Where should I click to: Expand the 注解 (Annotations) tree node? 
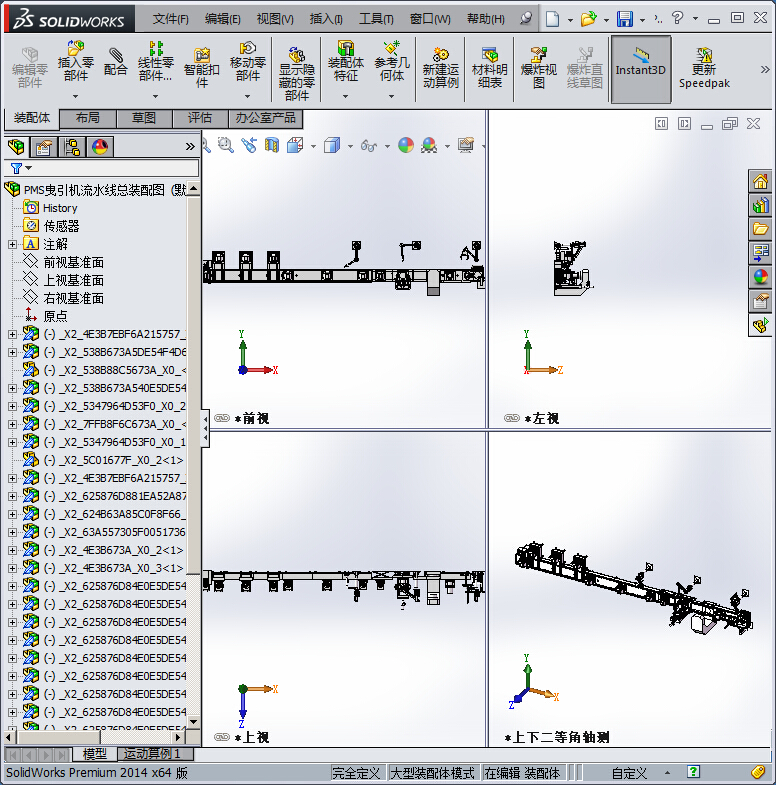tap(13, 244)
